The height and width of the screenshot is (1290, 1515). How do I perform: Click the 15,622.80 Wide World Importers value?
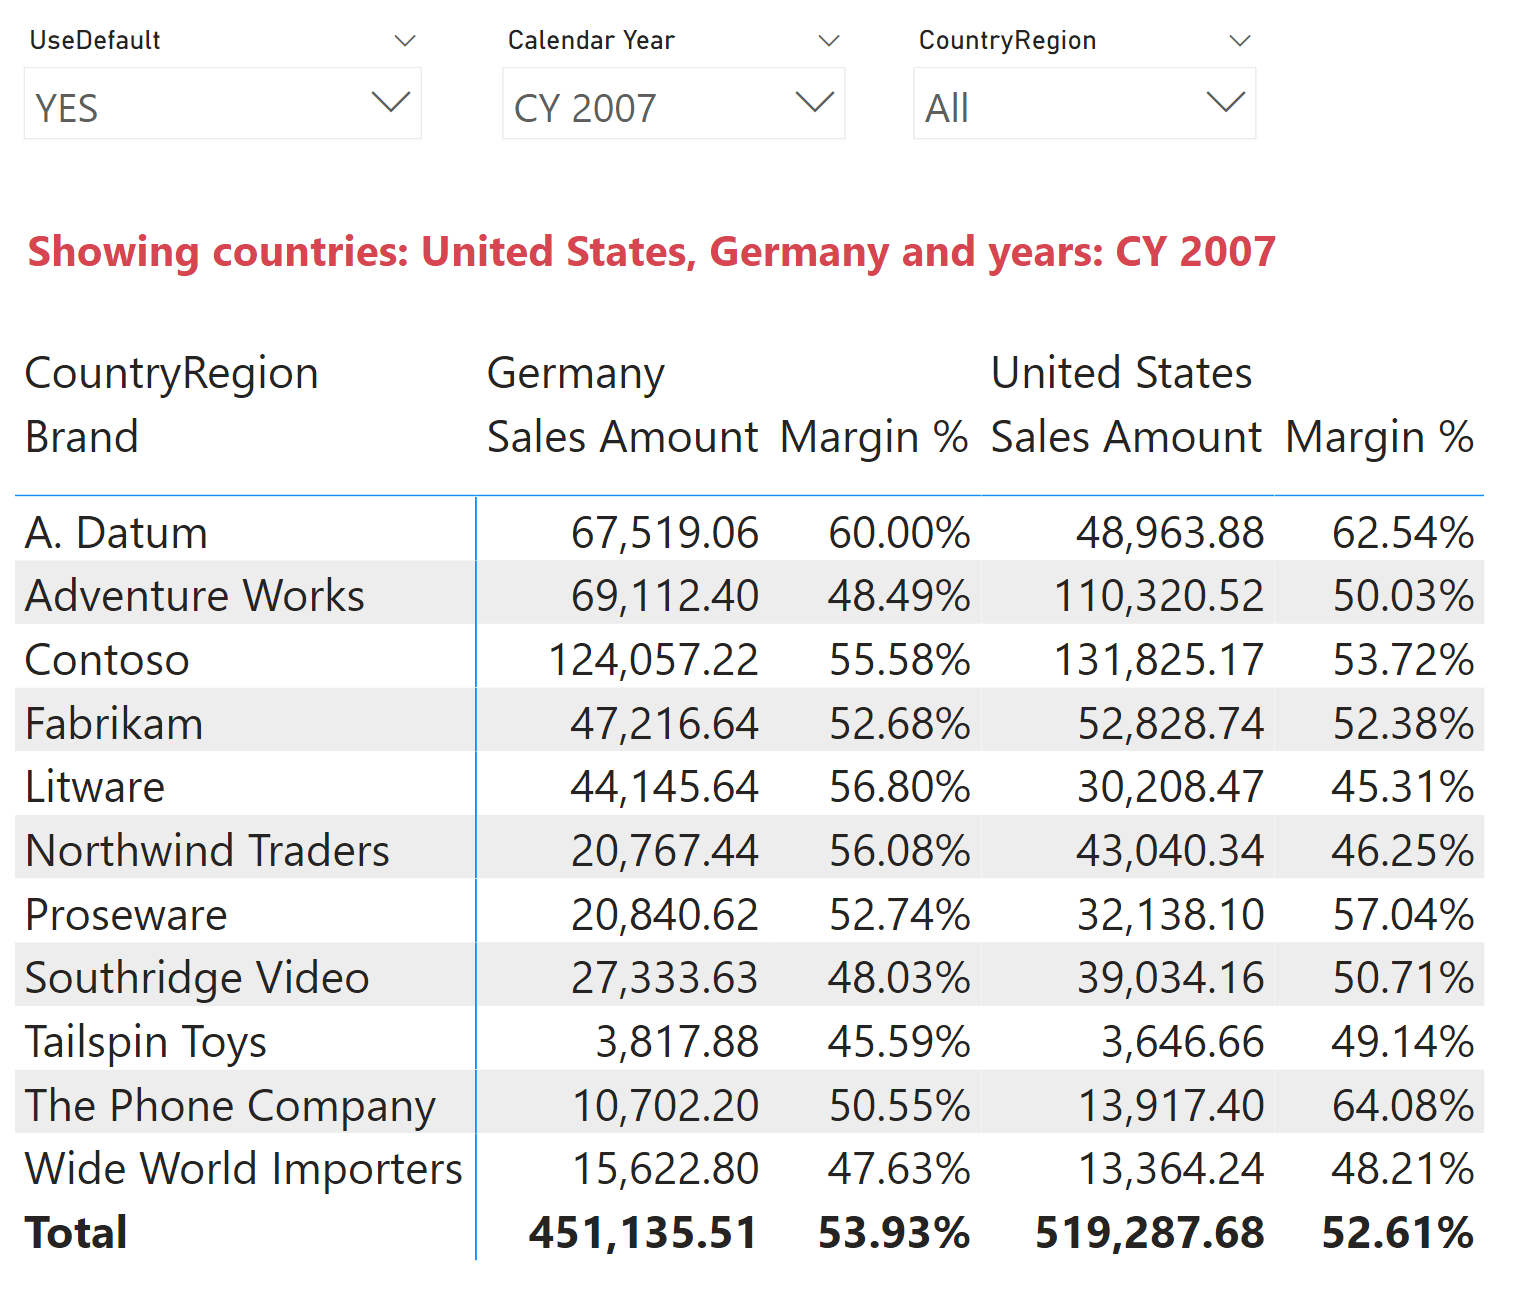[665, 1169]
